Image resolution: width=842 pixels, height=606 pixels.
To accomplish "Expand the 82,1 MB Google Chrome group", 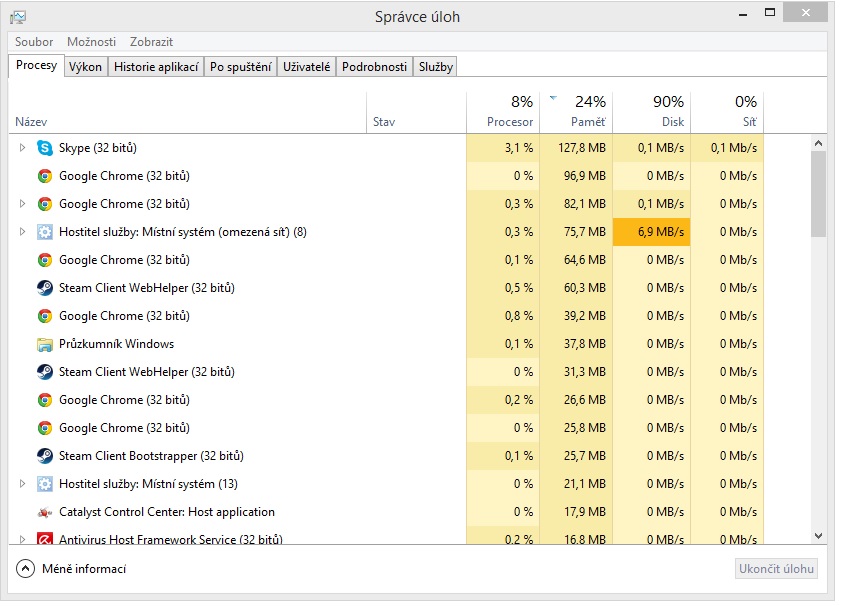I will [x=22, y=204].
